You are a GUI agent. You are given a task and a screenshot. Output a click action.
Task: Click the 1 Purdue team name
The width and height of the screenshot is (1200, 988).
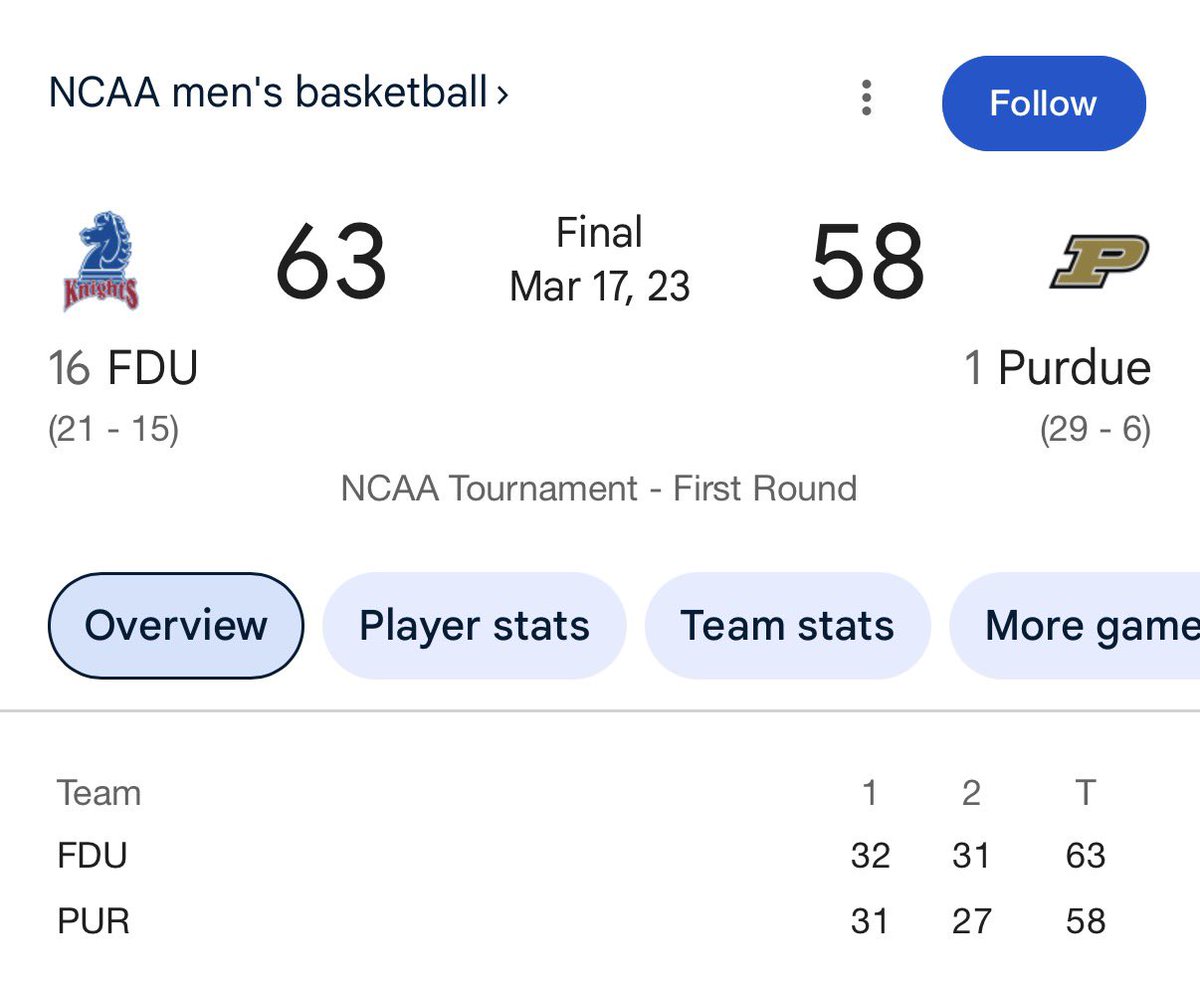point(1057,368)
